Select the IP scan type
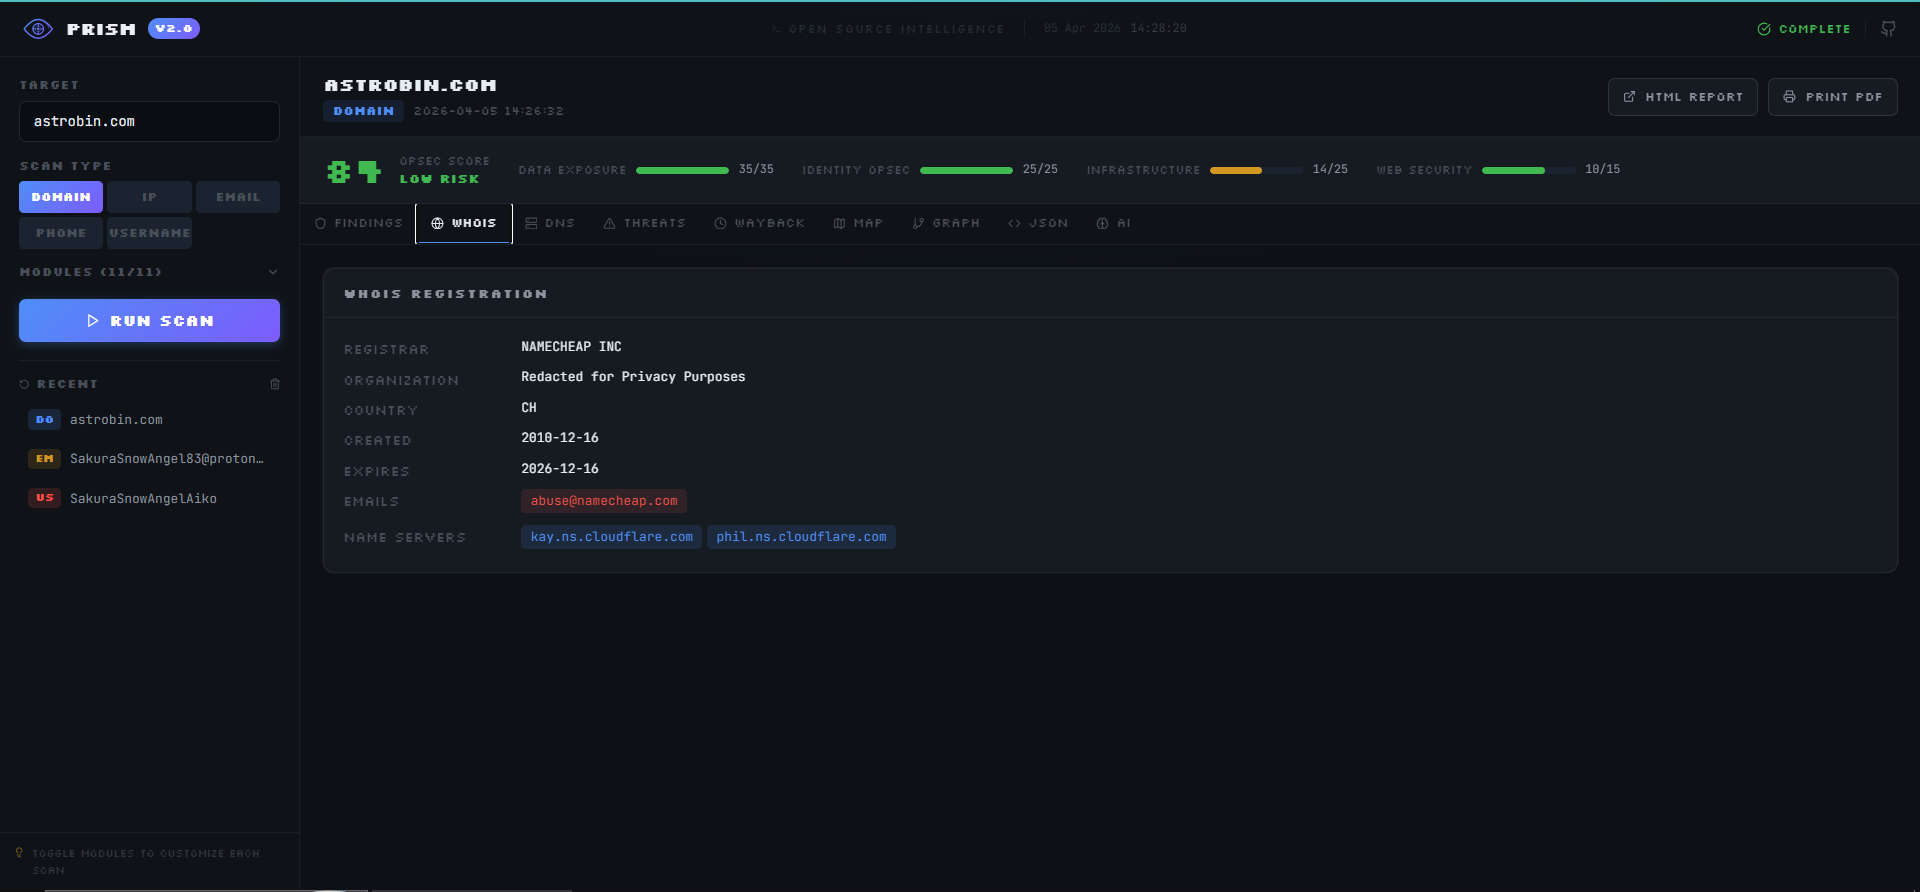This screenshot has height=892, width=1920. pos(150,197)
